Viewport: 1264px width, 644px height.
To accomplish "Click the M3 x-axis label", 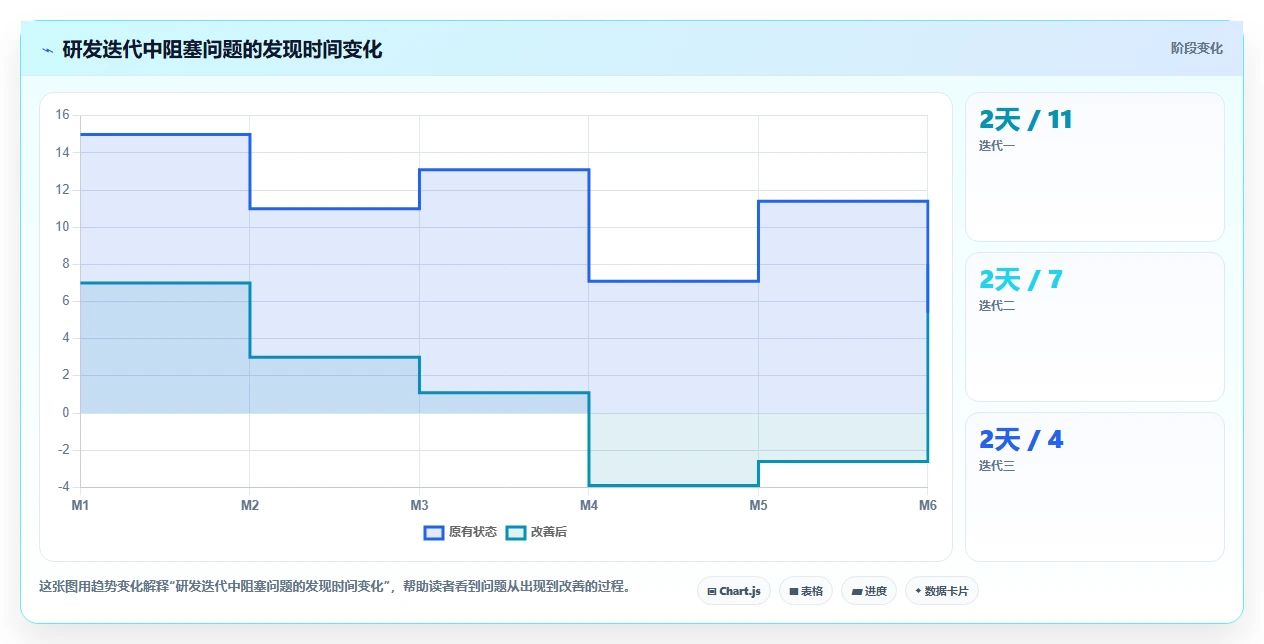I will [419, 505].
